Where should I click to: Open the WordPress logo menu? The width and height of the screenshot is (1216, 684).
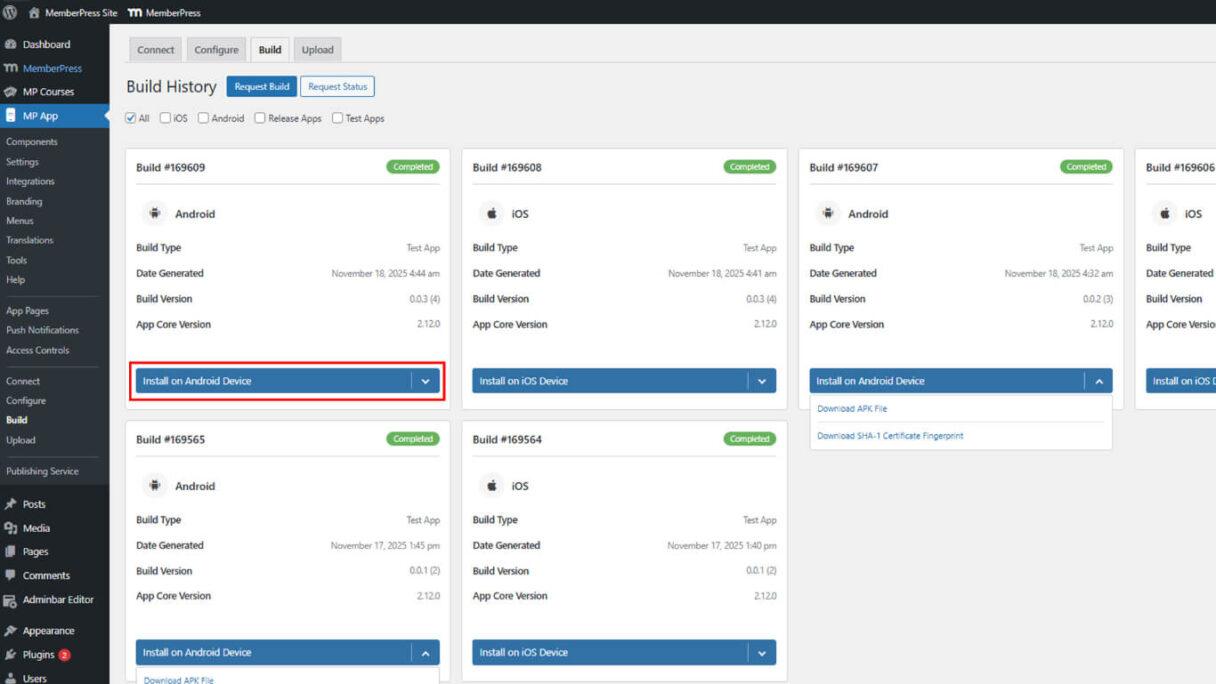(x=11, y=13)
